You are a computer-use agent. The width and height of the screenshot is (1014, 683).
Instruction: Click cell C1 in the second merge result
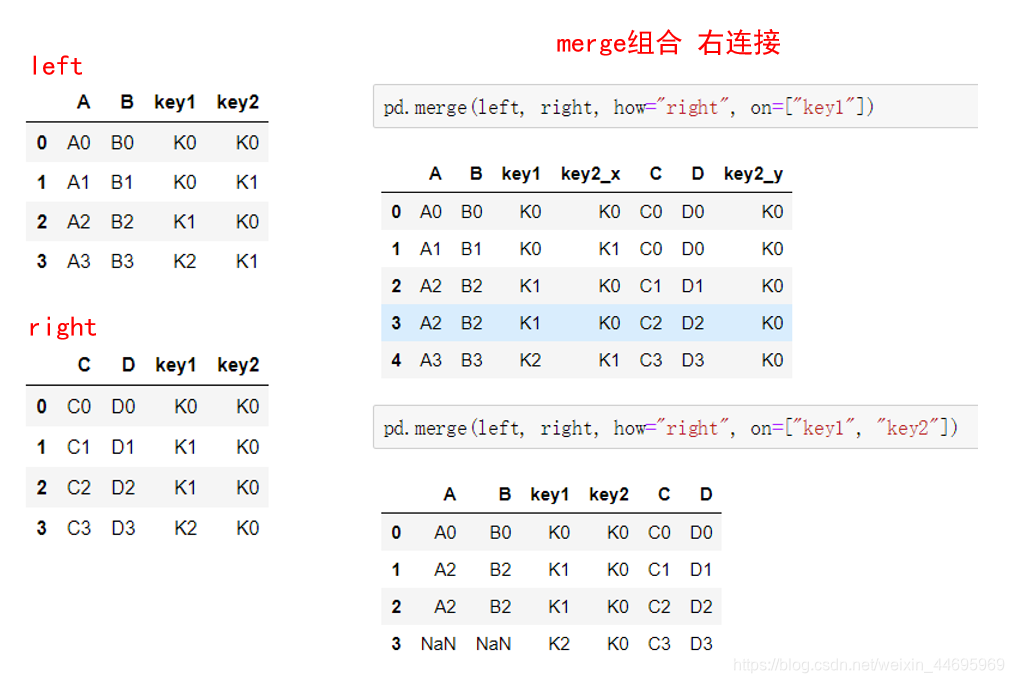[659, 570]
